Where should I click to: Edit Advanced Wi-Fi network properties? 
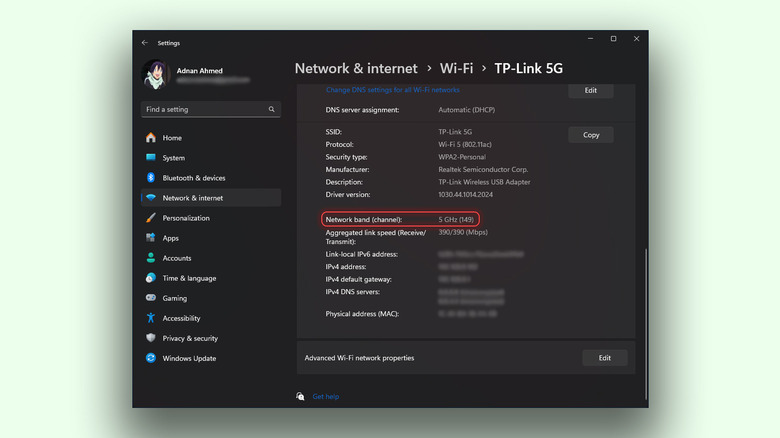click(x=604, y=358)
